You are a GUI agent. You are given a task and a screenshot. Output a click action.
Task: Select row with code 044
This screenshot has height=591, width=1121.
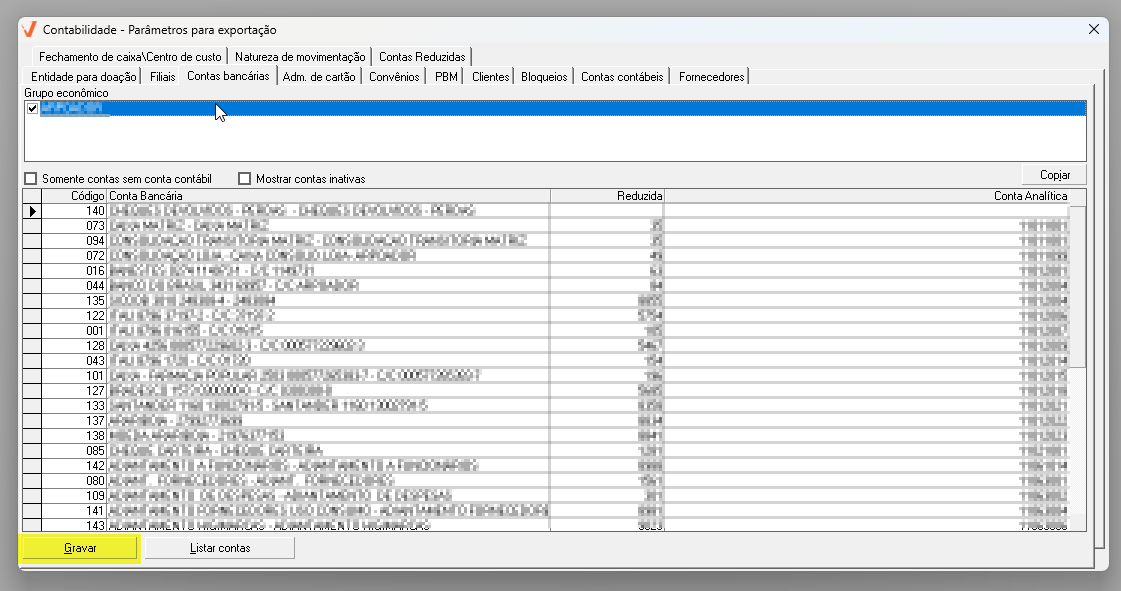click(x=546, y=286)
